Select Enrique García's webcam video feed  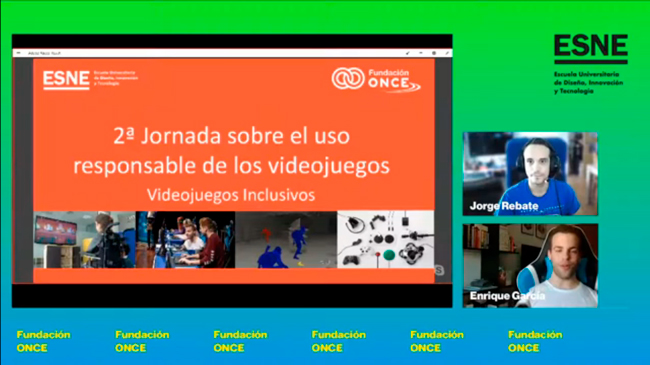click(x=530, y=265)
